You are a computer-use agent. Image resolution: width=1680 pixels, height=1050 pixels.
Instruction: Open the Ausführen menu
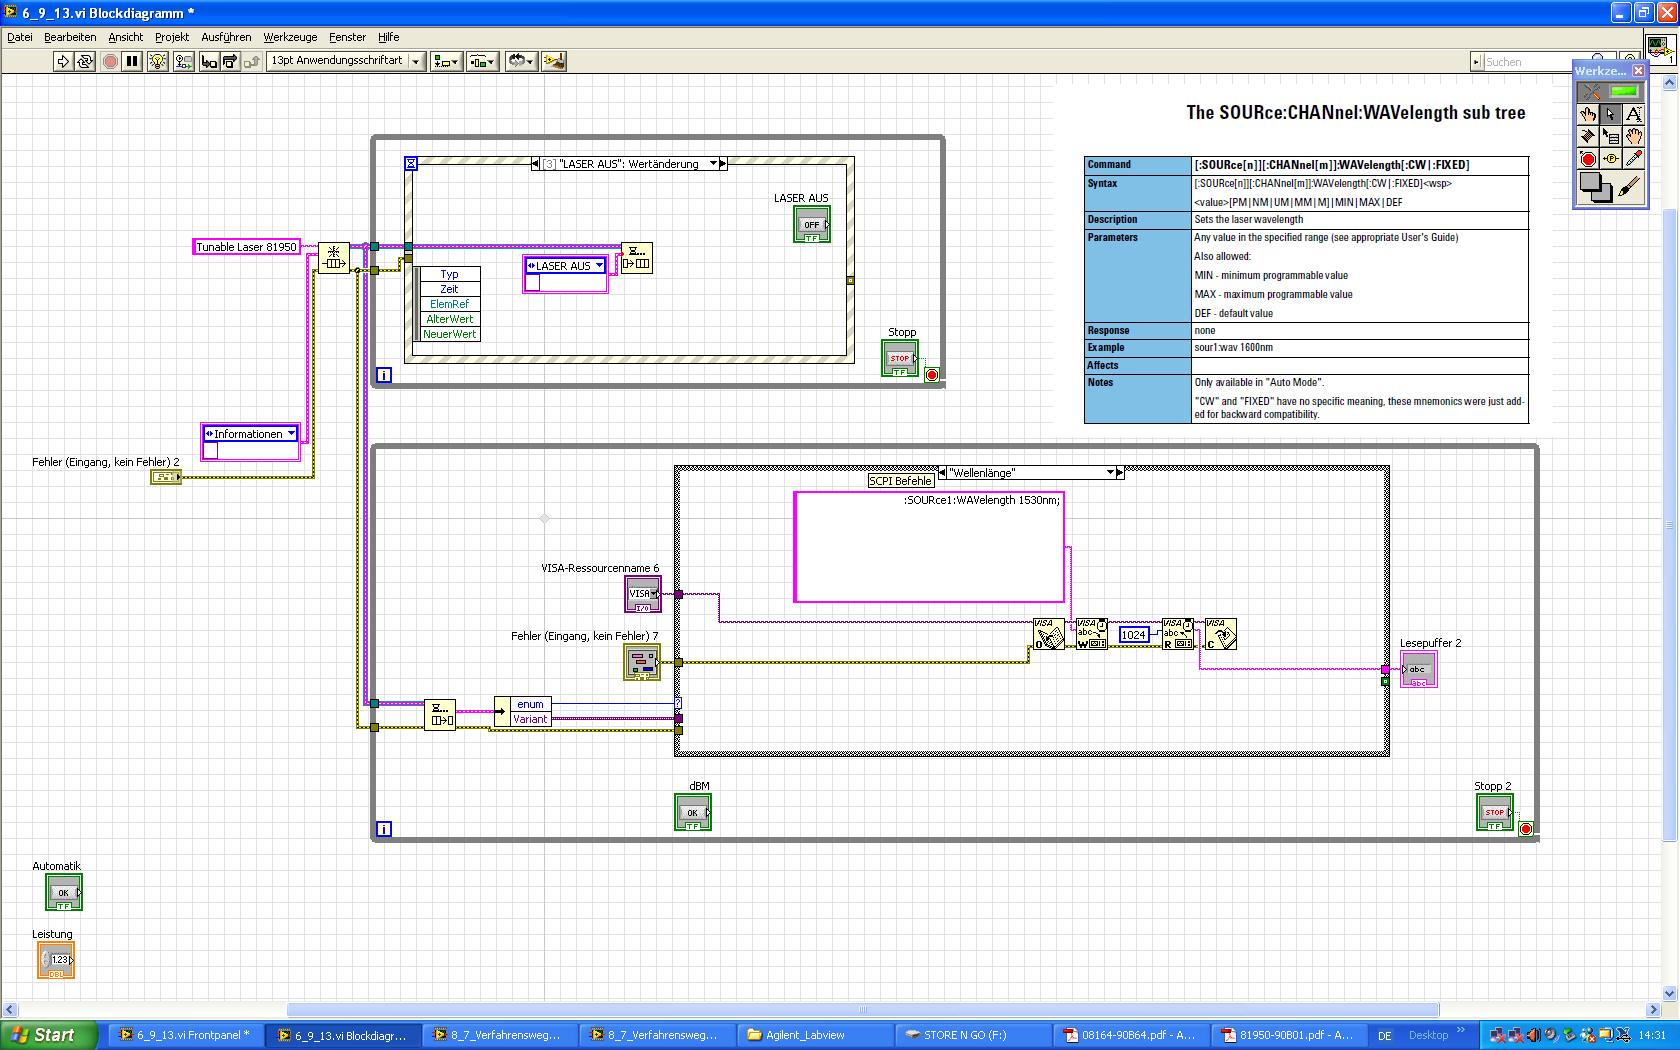pyautogui.click(x=226, y=37)
